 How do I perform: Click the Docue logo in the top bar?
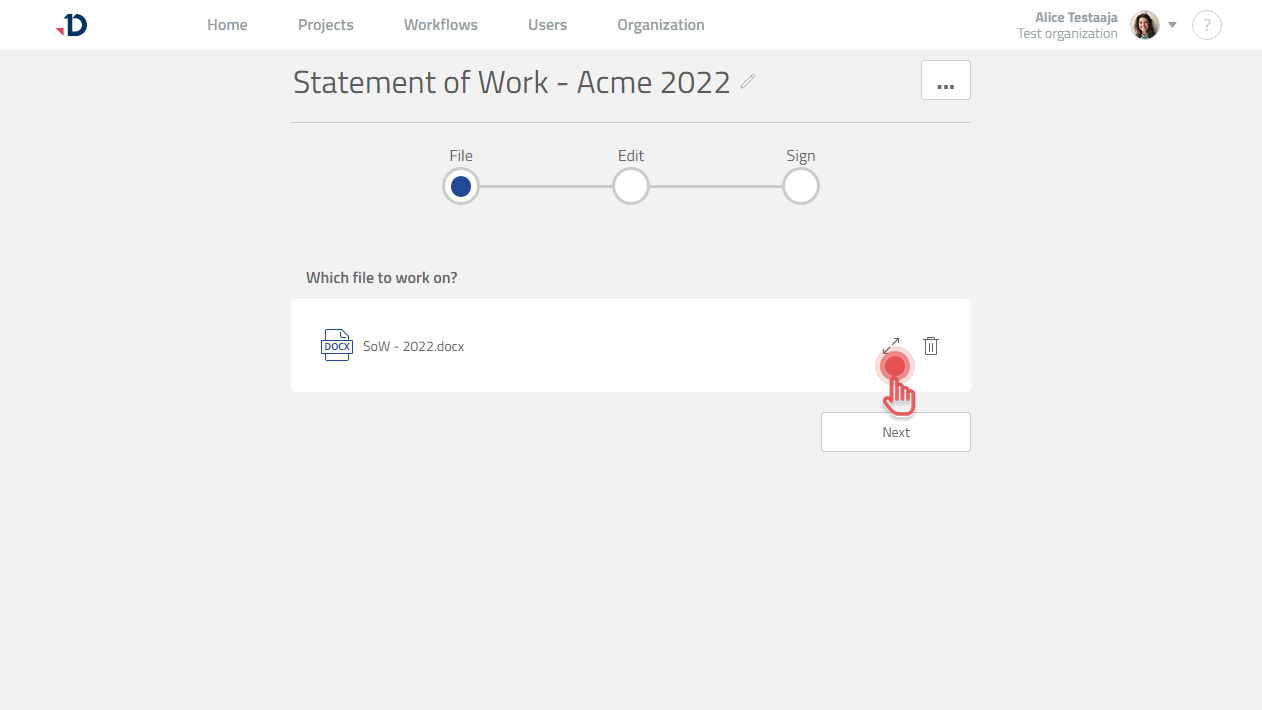[71, 24]
